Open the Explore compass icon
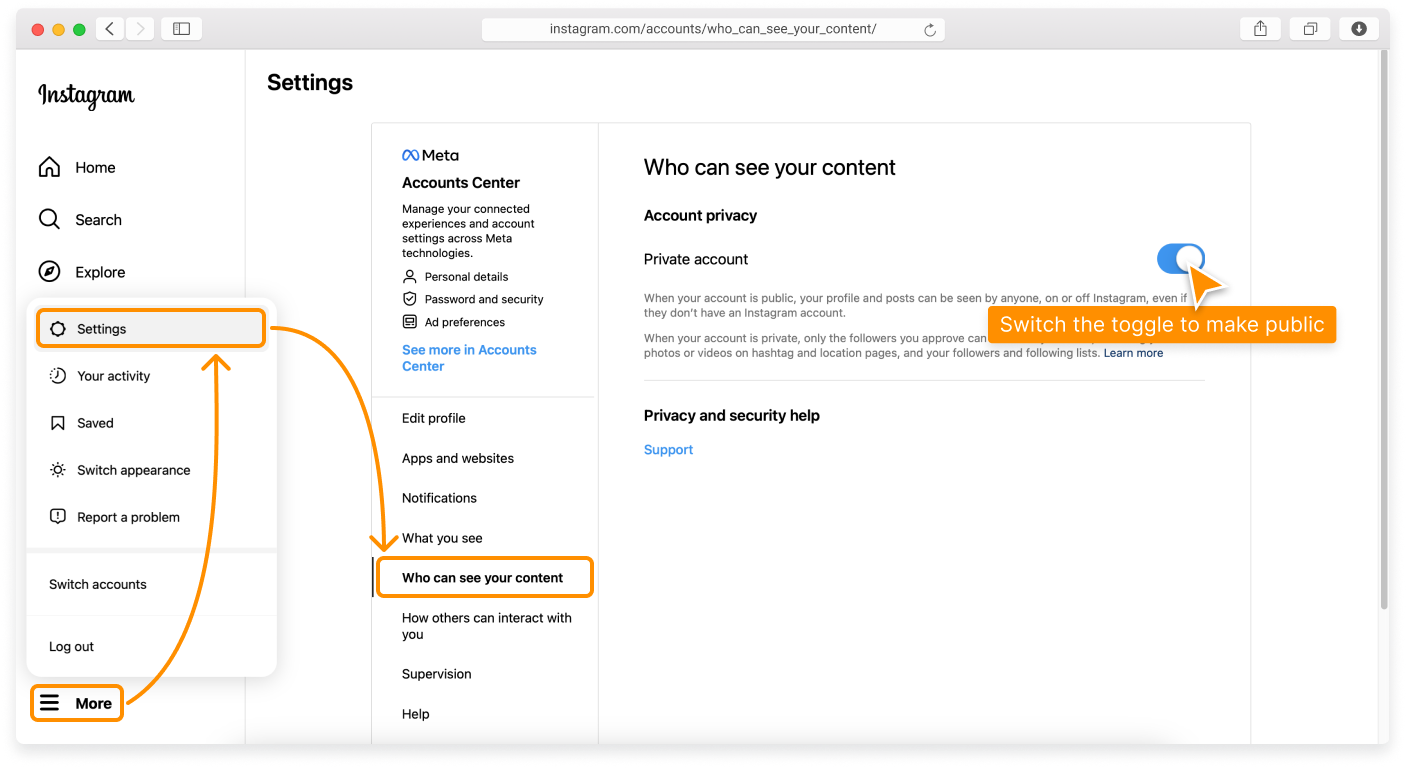The image size is (1406, 768). [x=48, y=271]
